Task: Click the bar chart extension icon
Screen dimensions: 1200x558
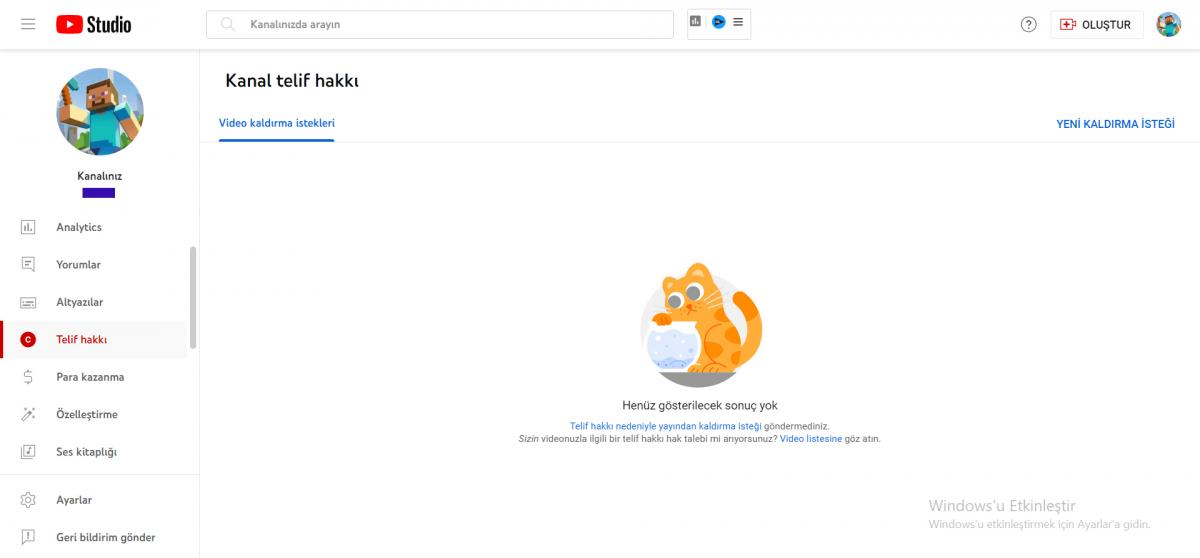Action: (x=696, y=21)
